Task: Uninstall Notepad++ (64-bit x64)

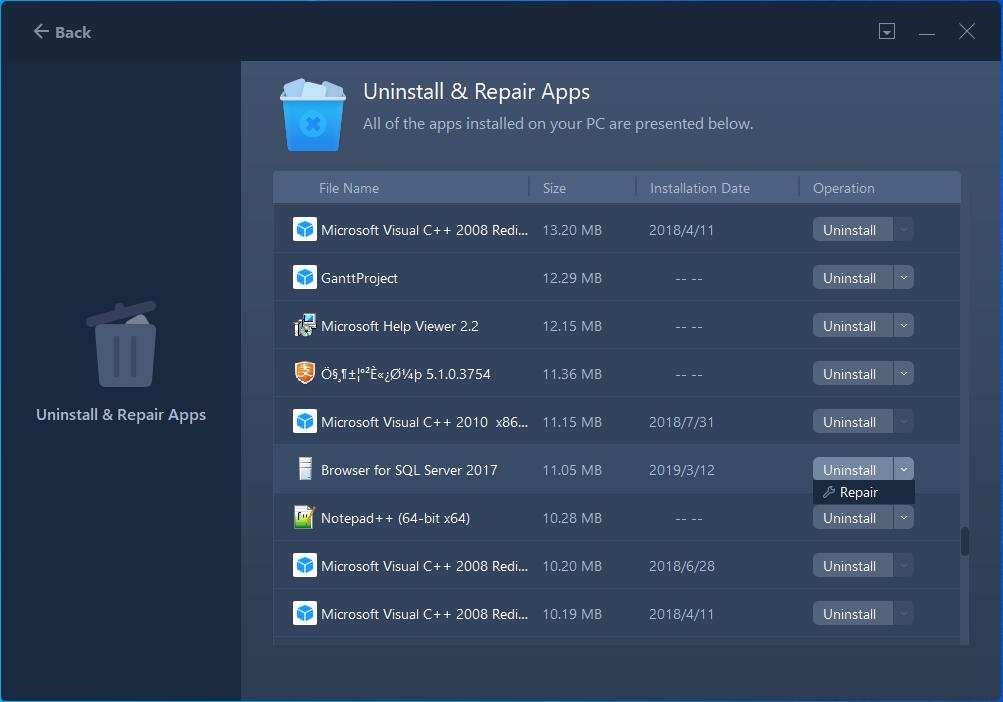Action: [852, 518]
